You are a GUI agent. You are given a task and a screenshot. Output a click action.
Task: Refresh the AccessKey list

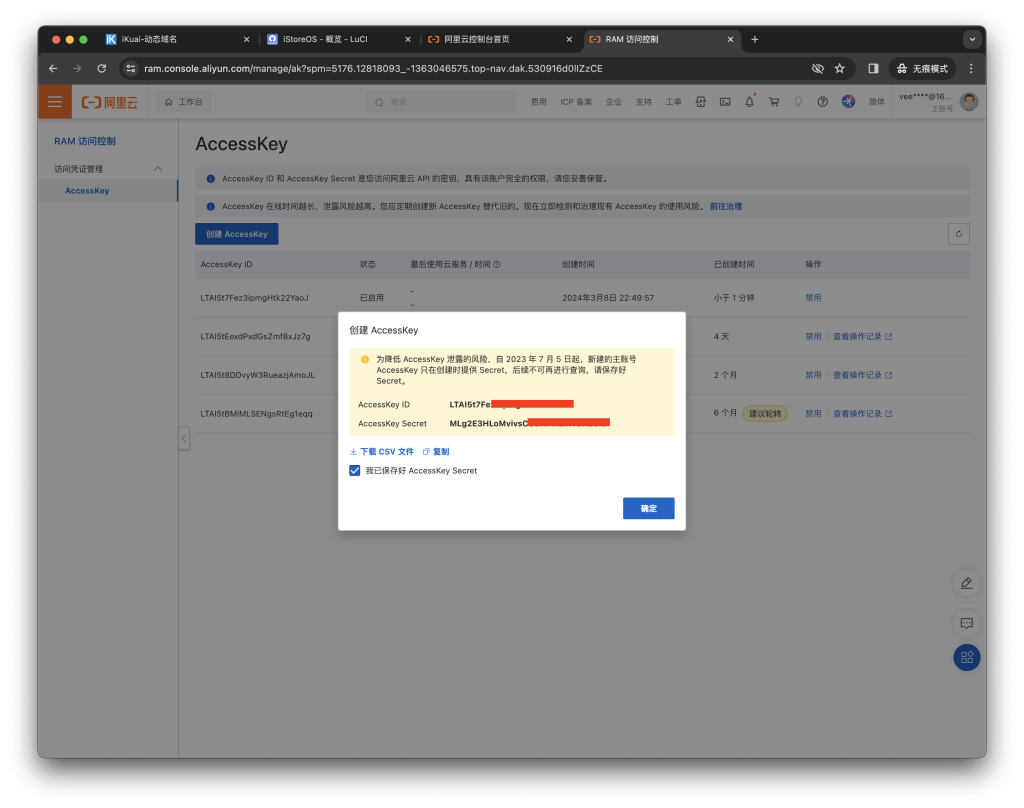[958, 234]
